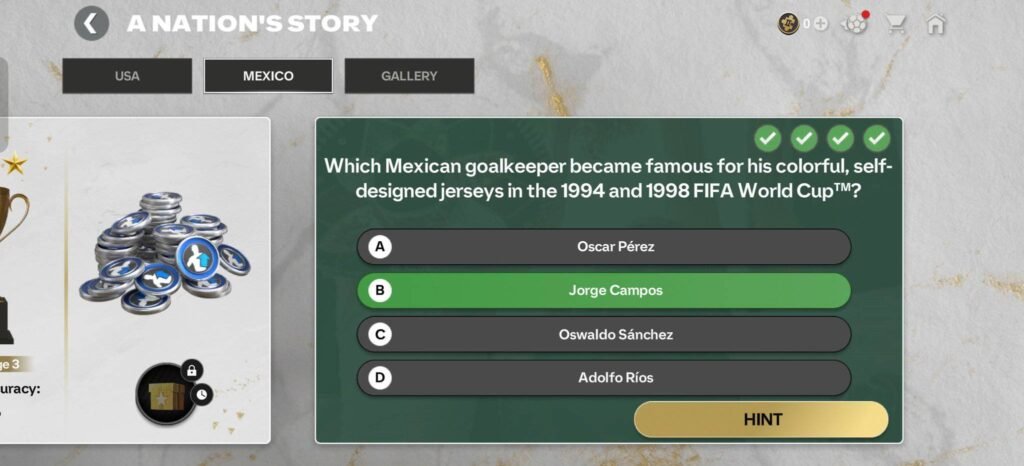
Task: Open the Gallery tab
Action: click(409, 76)
